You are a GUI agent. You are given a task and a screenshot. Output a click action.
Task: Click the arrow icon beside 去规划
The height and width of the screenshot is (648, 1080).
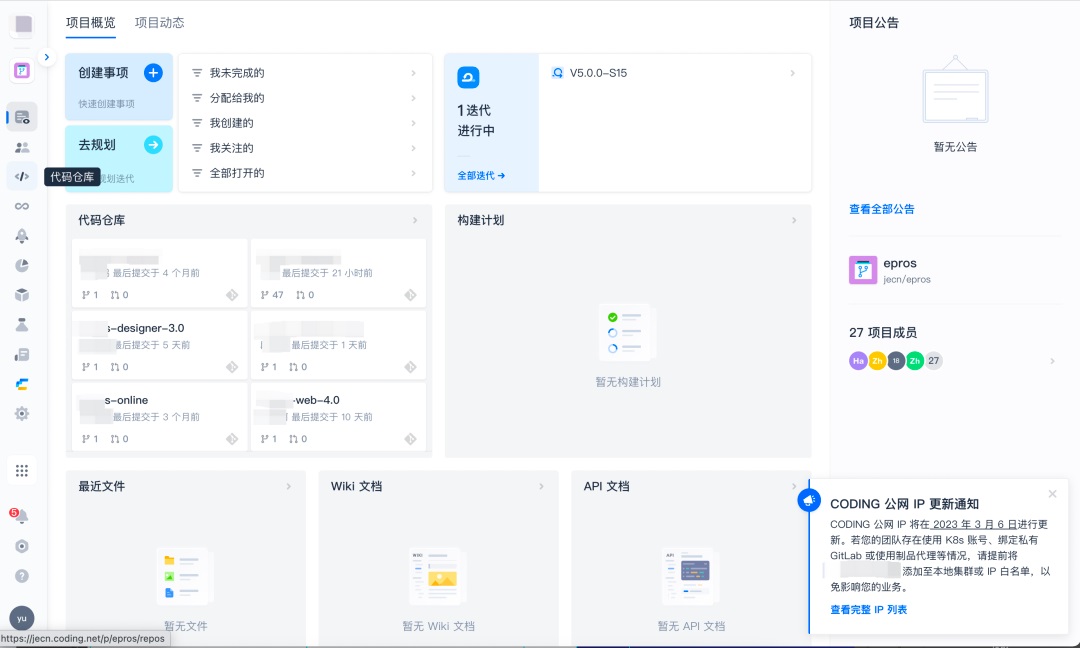click(x=153, y=145)
